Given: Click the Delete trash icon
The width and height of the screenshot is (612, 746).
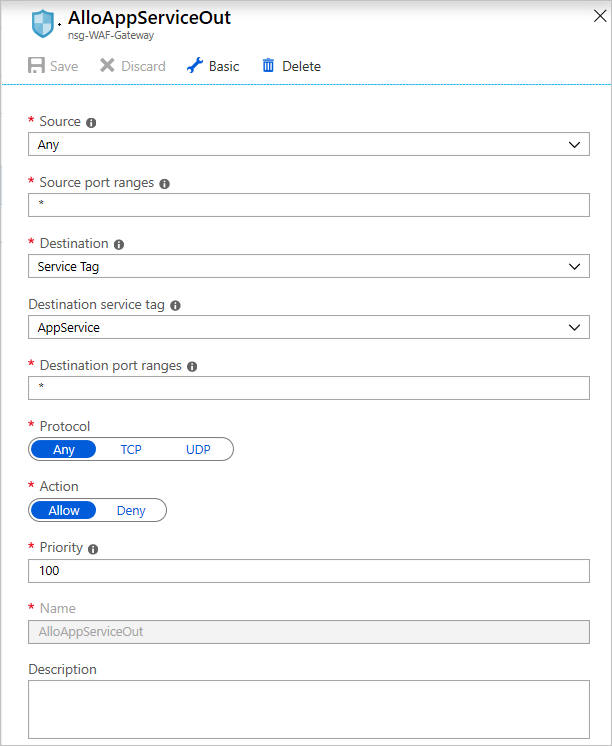Looking at the screenshot, I should click(x=268, y=66).
